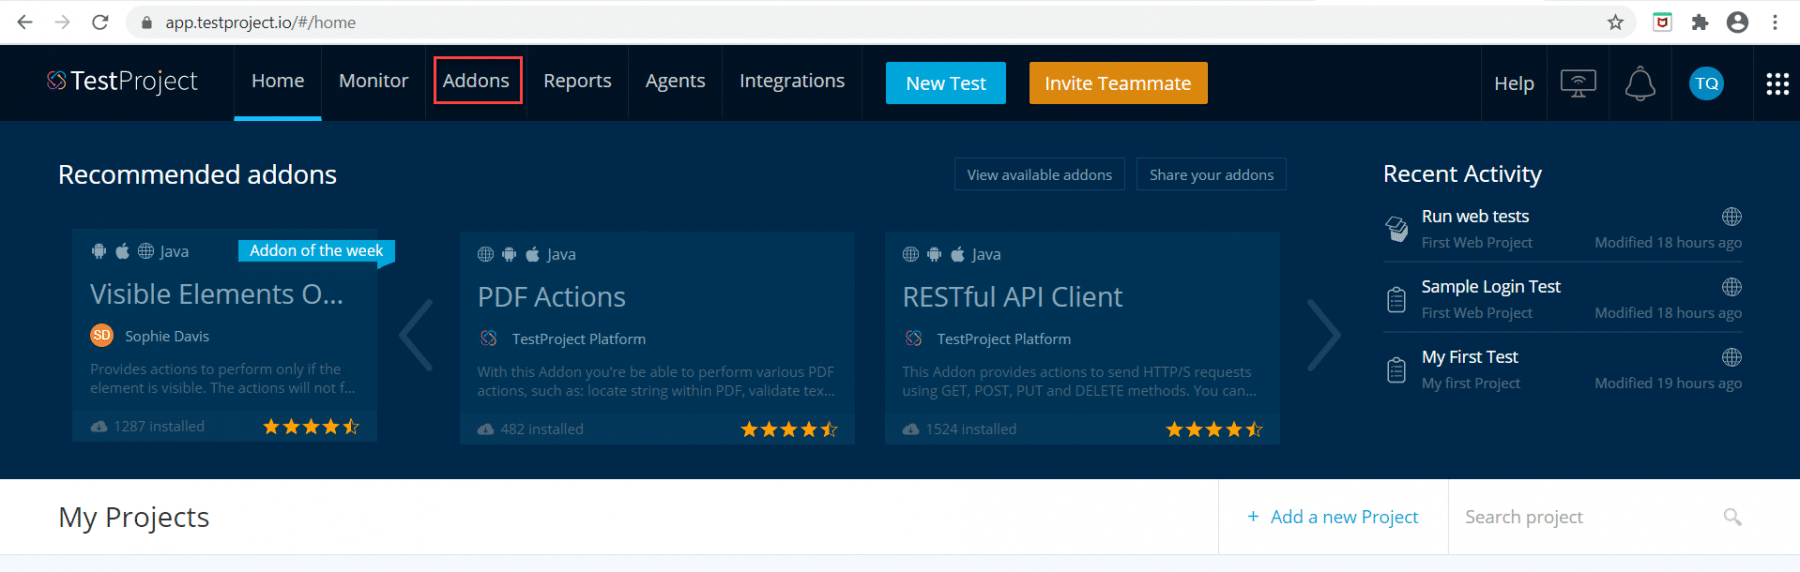Click the Addon of the week ribbon
This screenshot has height=572, width=1800.
[316, 251]
